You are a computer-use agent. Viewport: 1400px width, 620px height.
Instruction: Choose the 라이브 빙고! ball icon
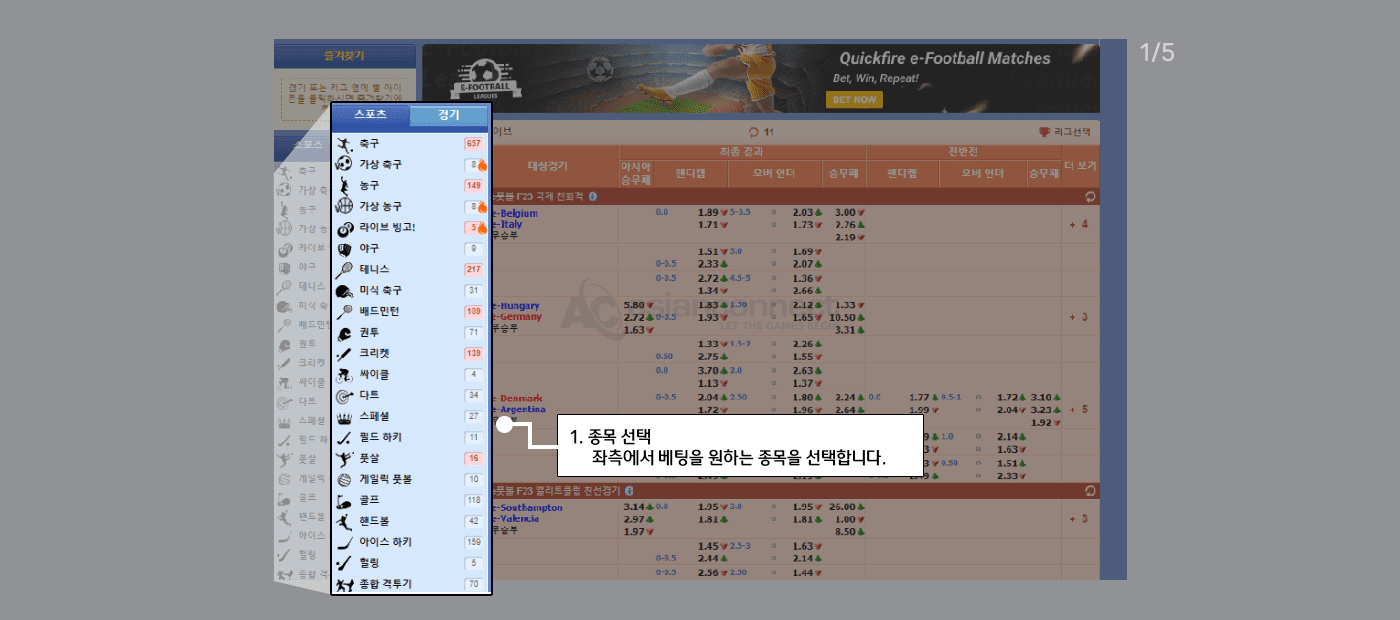[x=344, y=228]
